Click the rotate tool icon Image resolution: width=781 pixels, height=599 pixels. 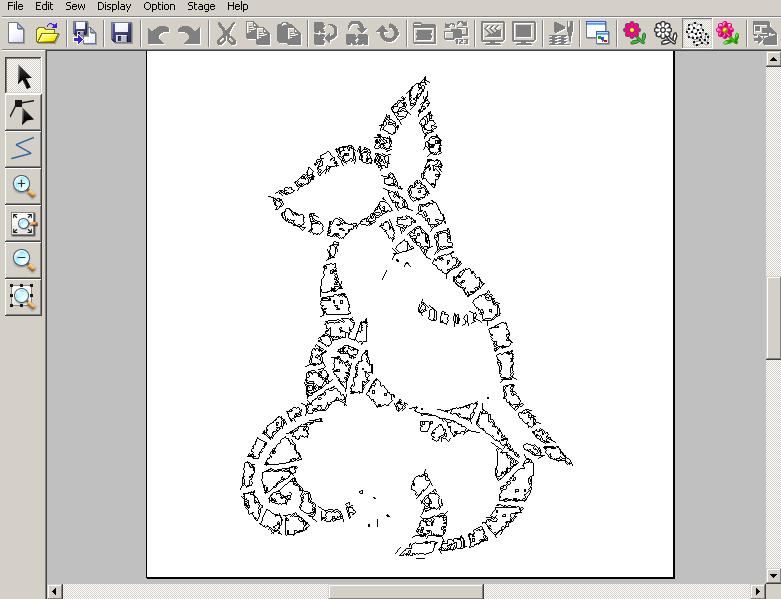point(388,34)
